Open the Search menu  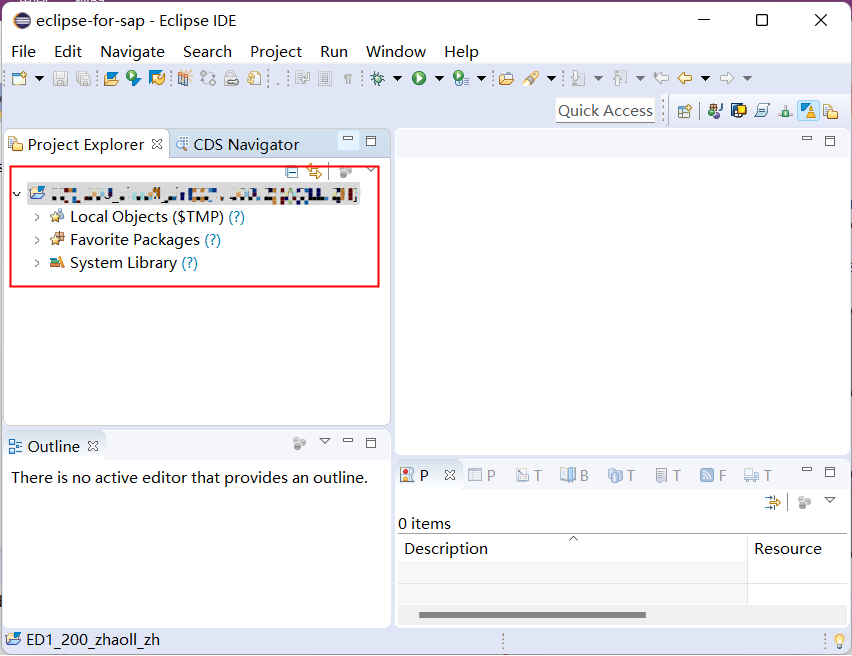pos(207,52)
